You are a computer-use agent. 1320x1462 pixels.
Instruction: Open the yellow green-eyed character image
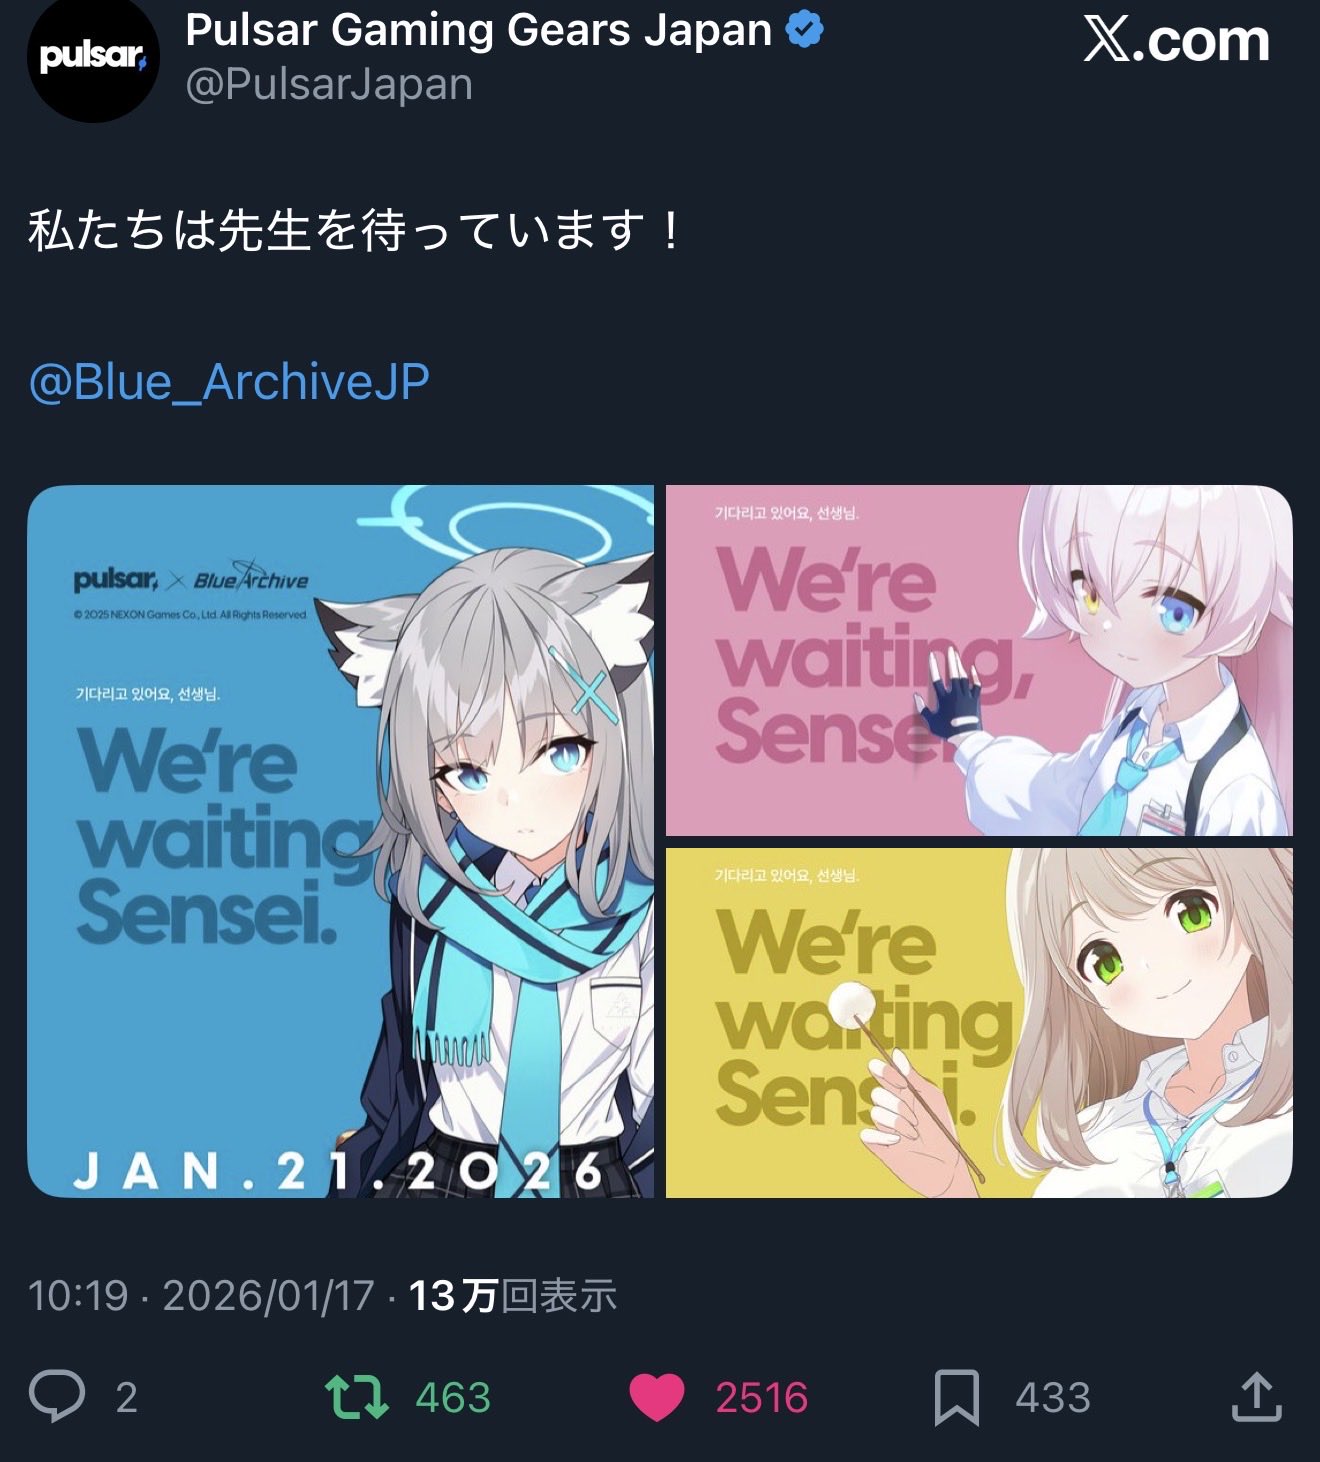(x=979, y=1023)
